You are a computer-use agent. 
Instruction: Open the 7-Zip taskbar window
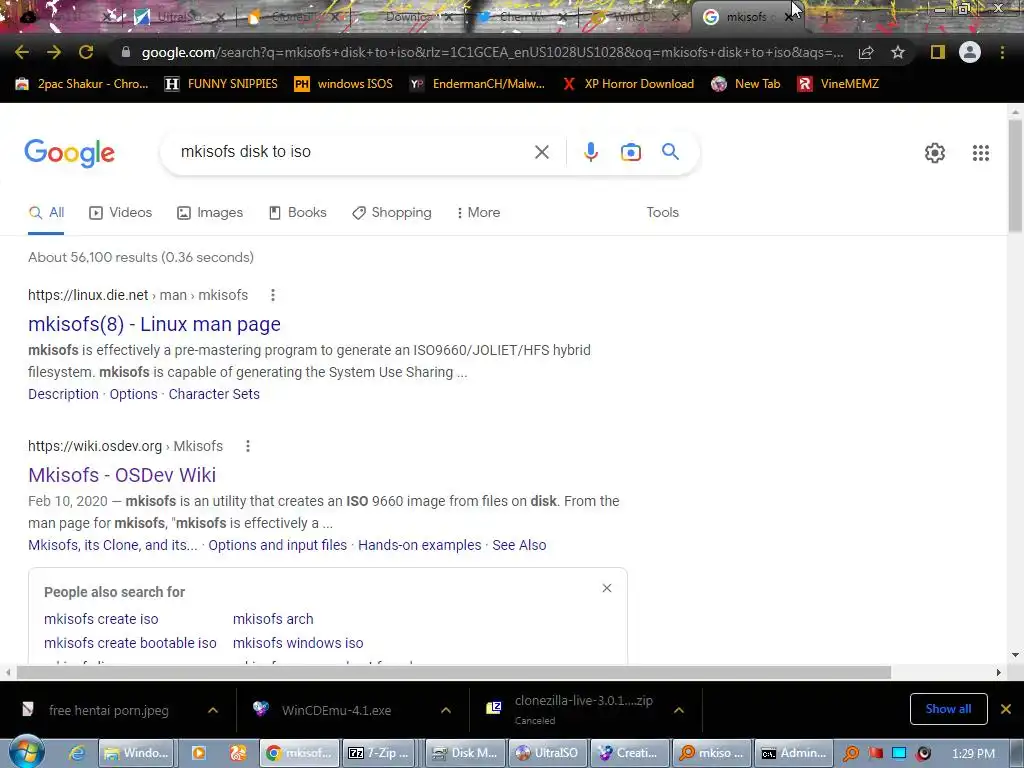click(381, 753)
